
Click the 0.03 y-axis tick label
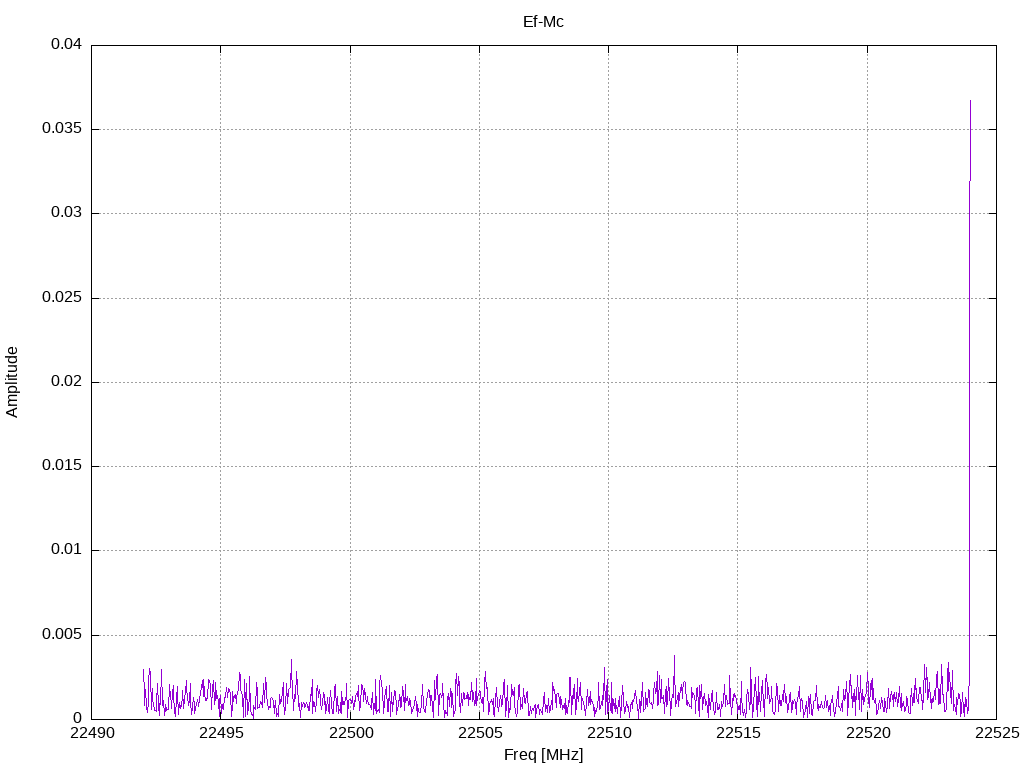pyautogui.click(x=66, y=213)
